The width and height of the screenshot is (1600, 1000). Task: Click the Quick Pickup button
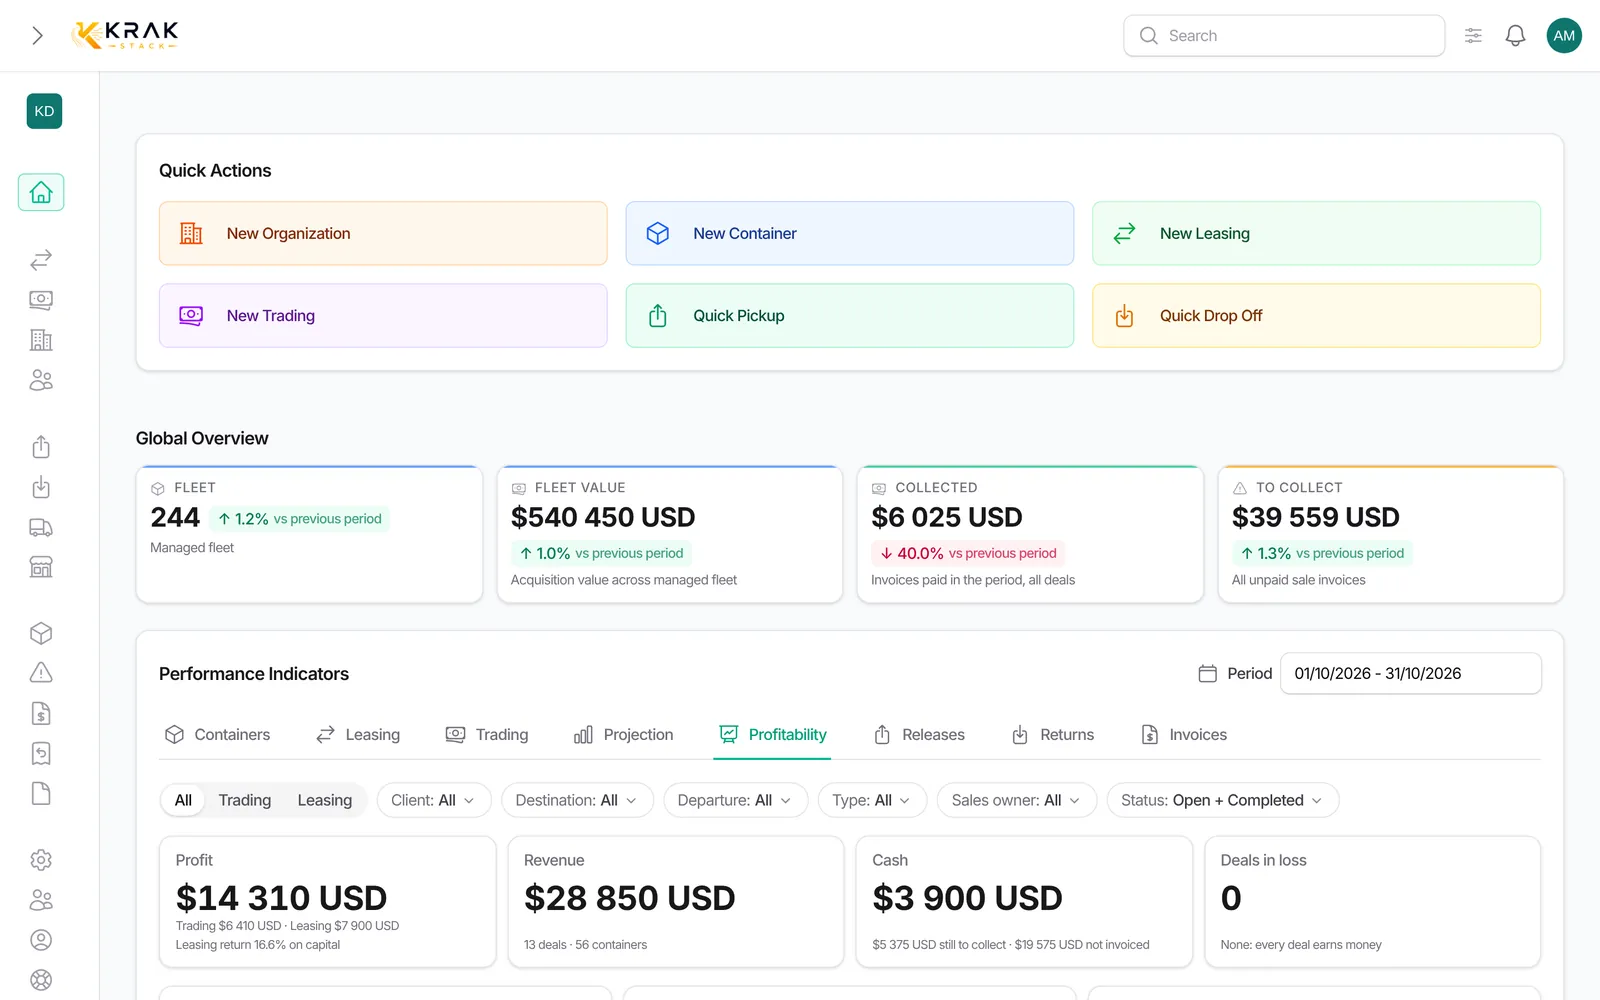(850, 315)
